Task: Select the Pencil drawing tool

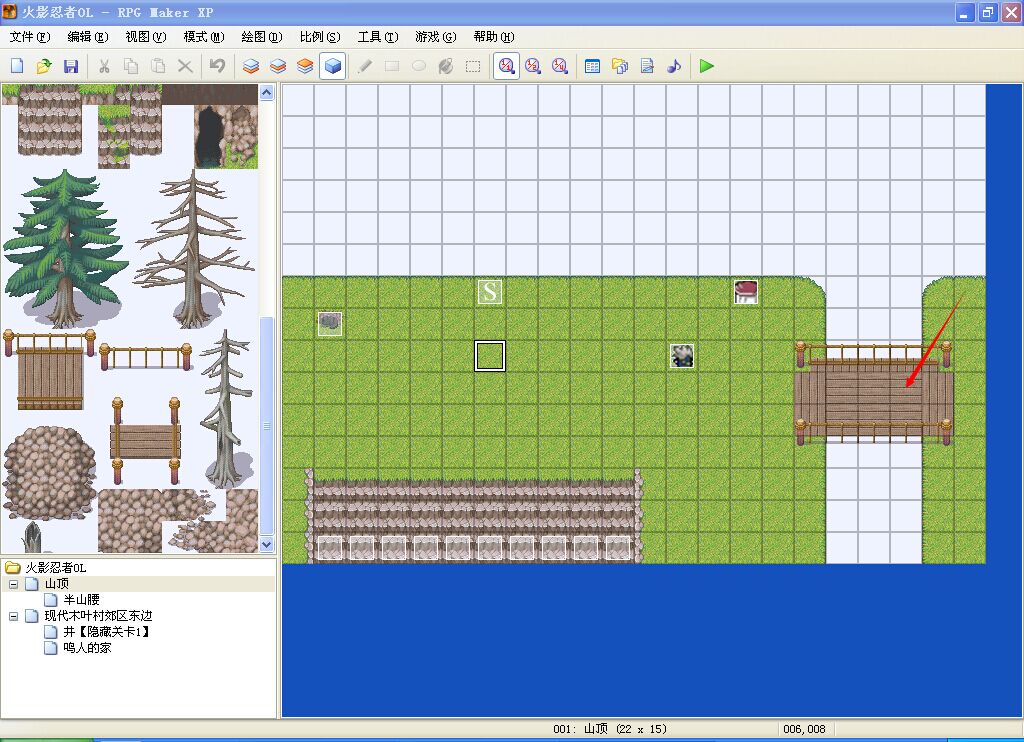Action: point(365,66)
